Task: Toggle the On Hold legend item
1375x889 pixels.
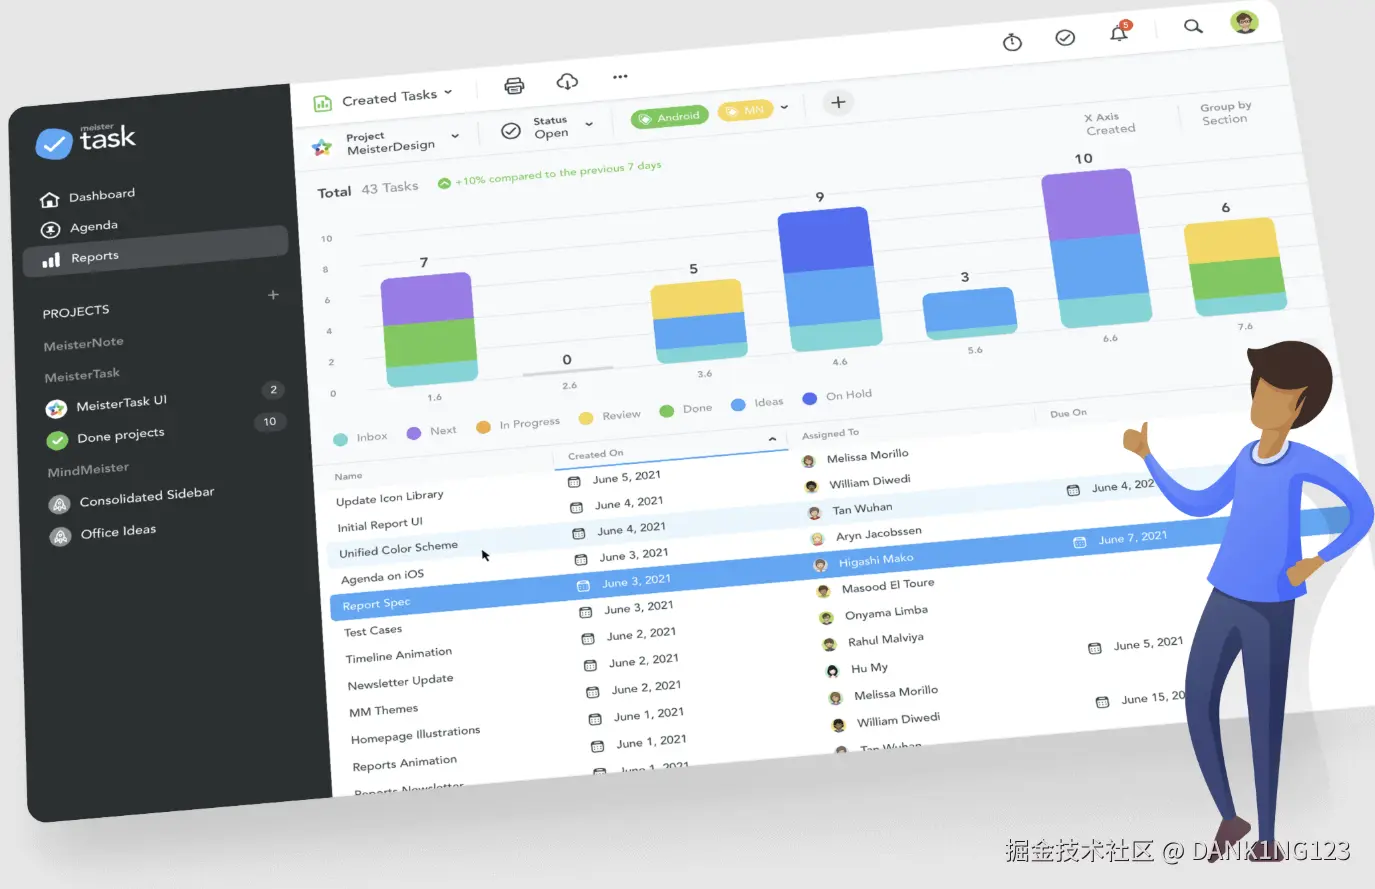Action: 837,396
